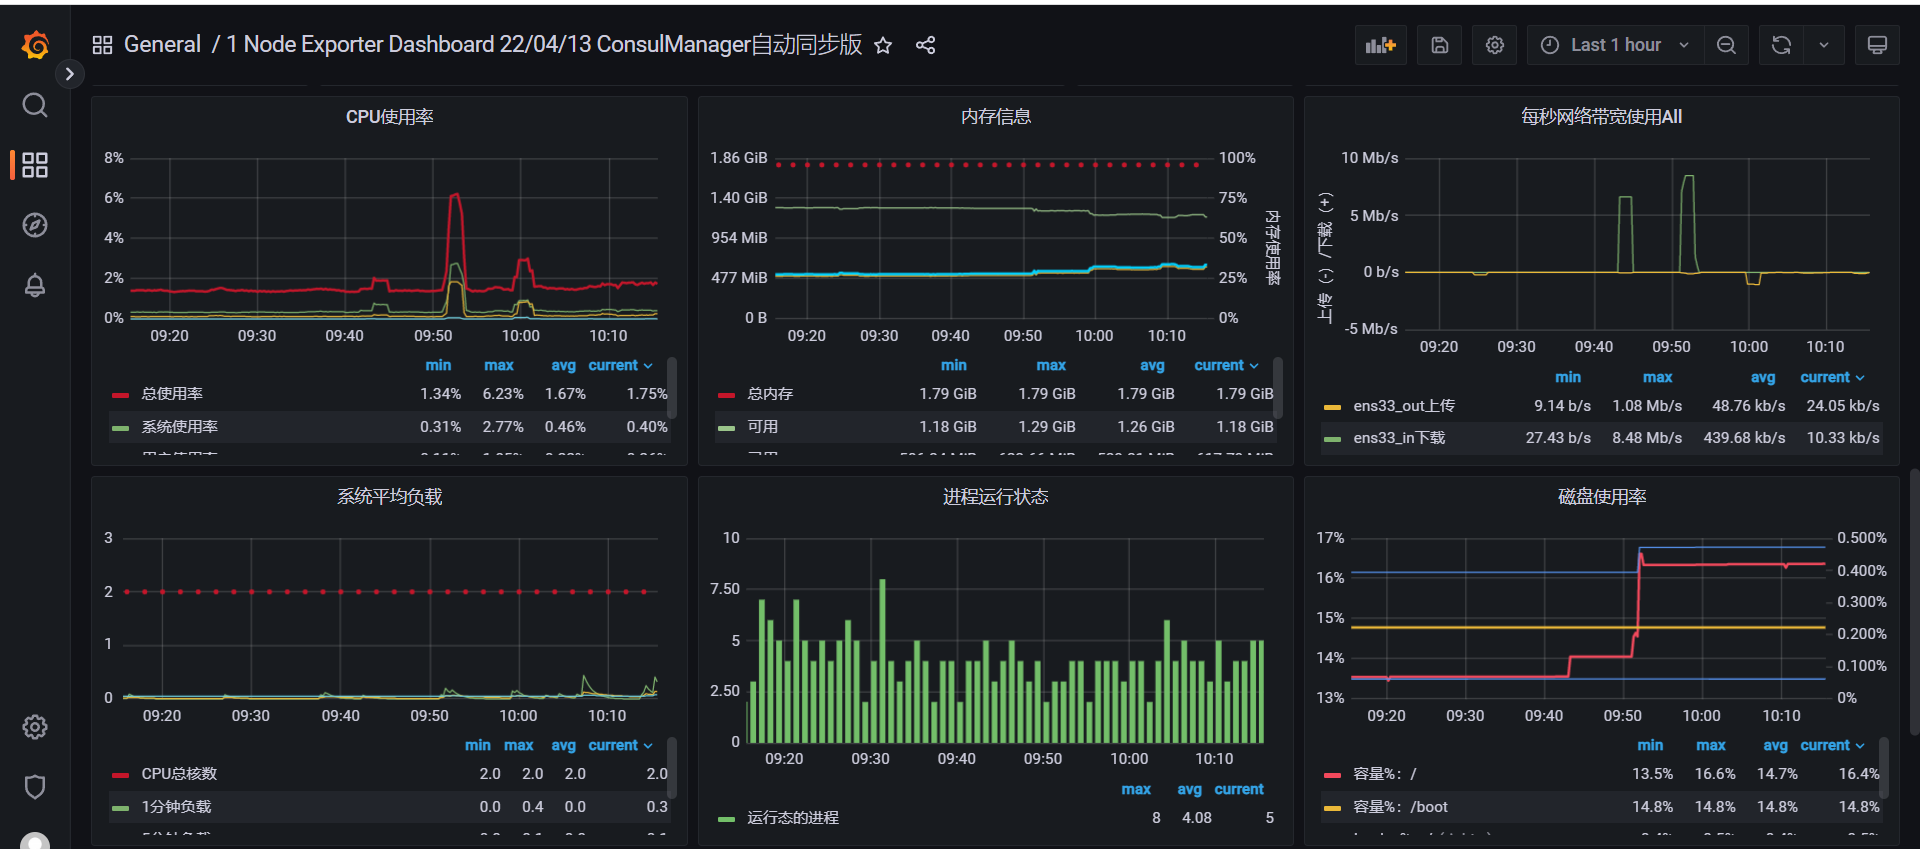The image size is (1920, 849).
Task: Open the Last 1 hour time picker
Action: point(1615,45)
